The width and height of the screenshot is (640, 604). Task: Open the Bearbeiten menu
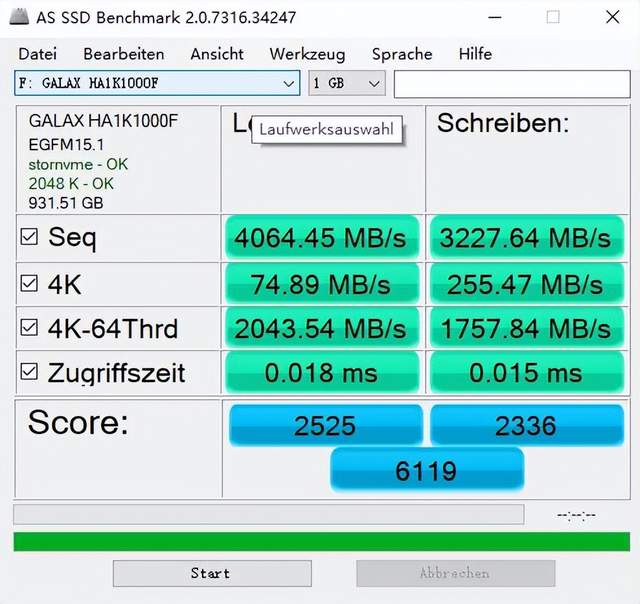coord(124,54)
